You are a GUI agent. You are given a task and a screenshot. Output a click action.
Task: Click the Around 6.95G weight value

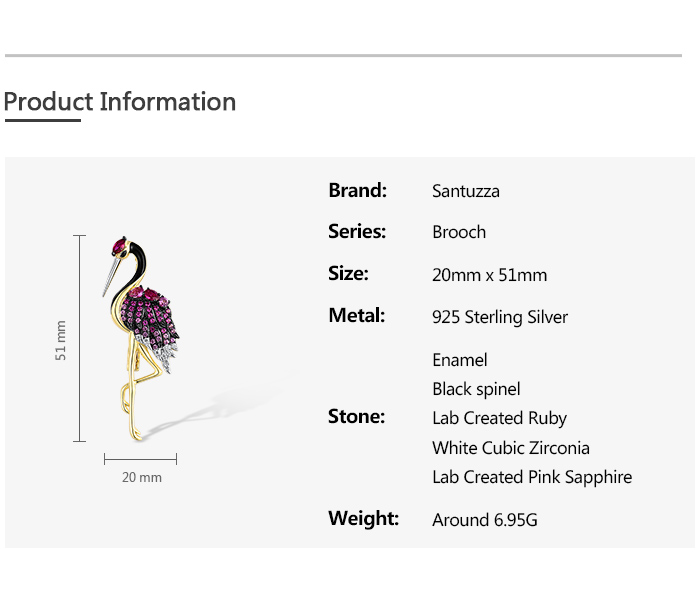point(485,520)
